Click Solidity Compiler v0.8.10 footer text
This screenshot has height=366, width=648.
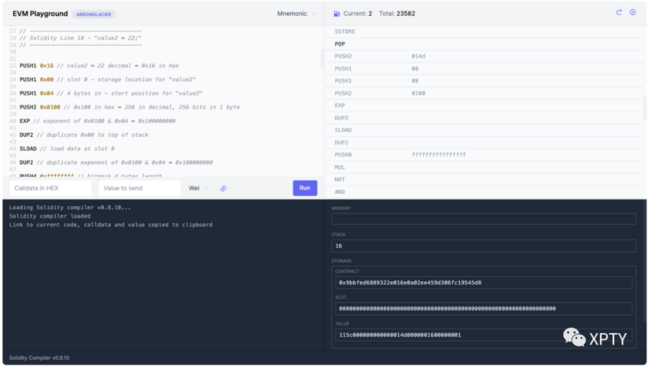pos(39,358)
